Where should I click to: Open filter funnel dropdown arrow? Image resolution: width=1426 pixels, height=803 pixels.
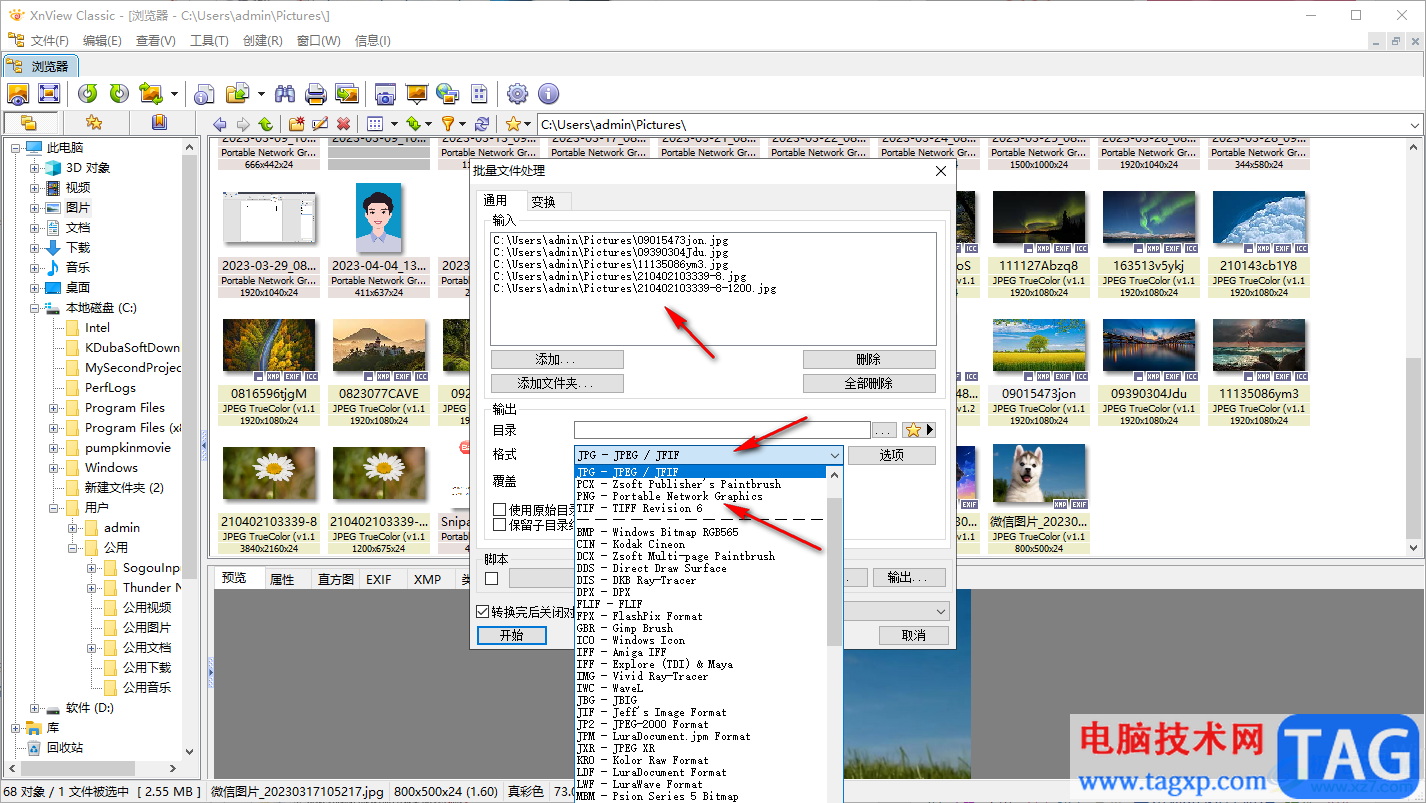pyautogui.click(x=464, y=124)
